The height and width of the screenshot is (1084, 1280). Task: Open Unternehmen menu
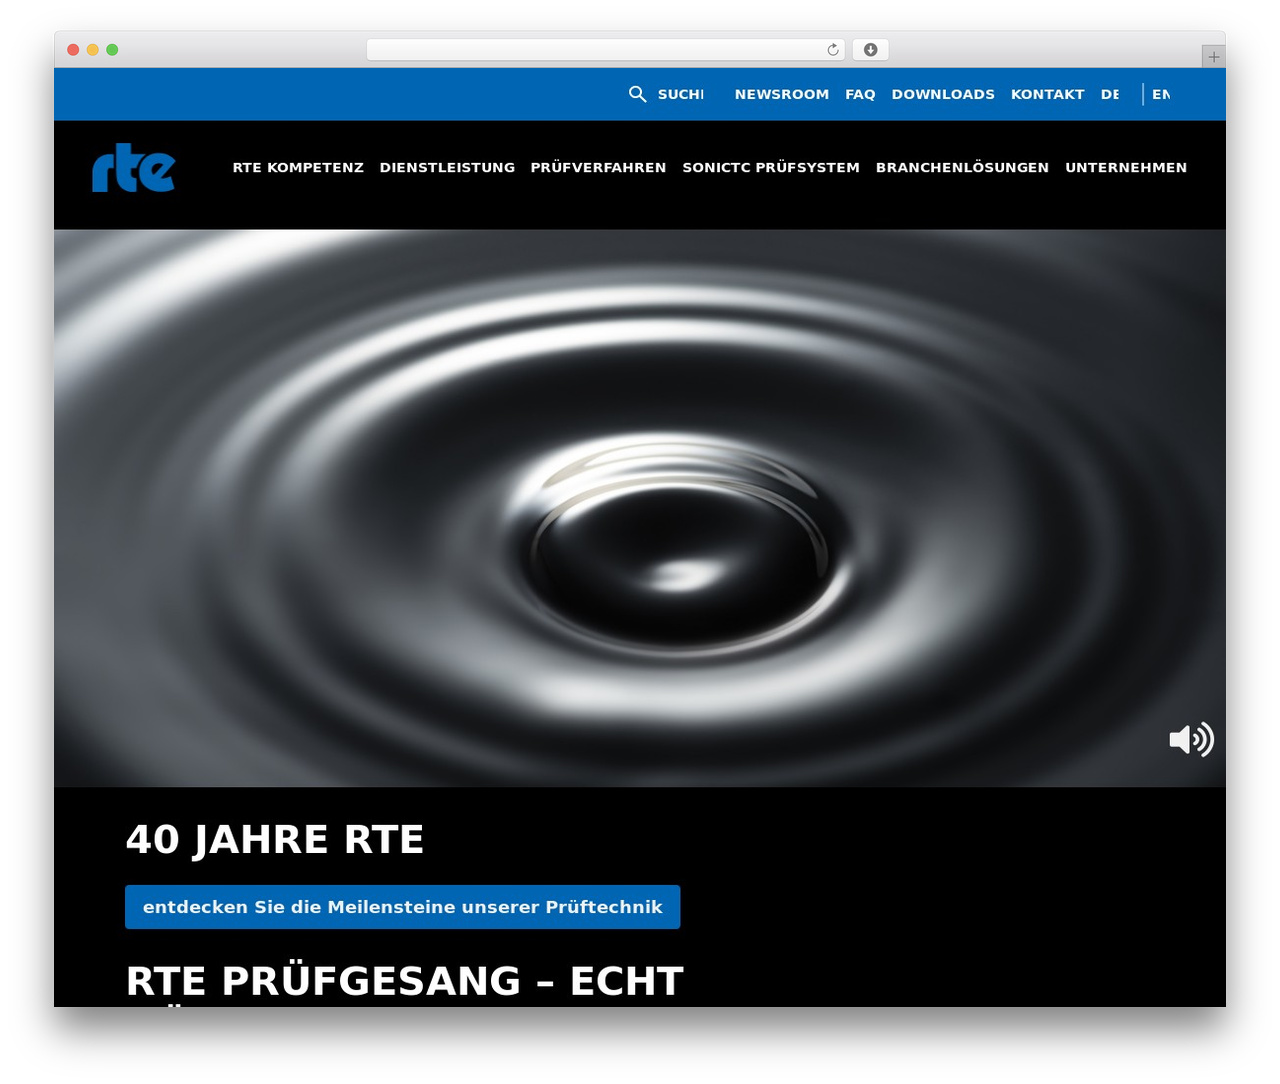pos(1126,167)
